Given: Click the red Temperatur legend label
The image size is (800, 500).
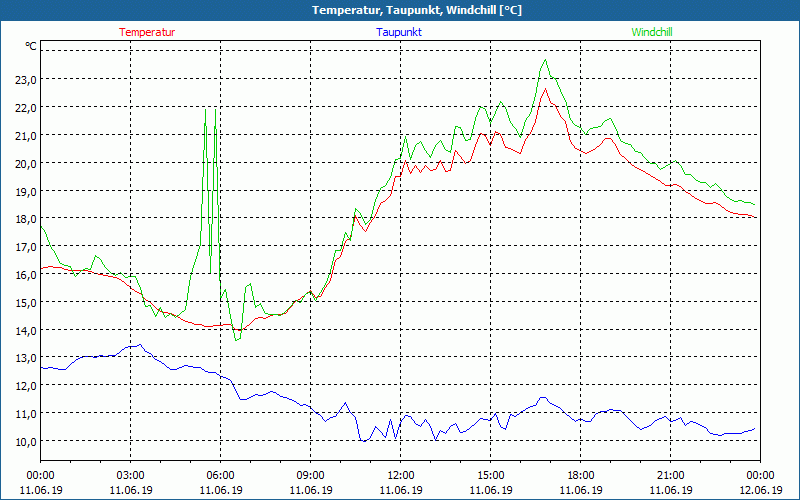Looking at the screenshot, I should tap(147, 32).
